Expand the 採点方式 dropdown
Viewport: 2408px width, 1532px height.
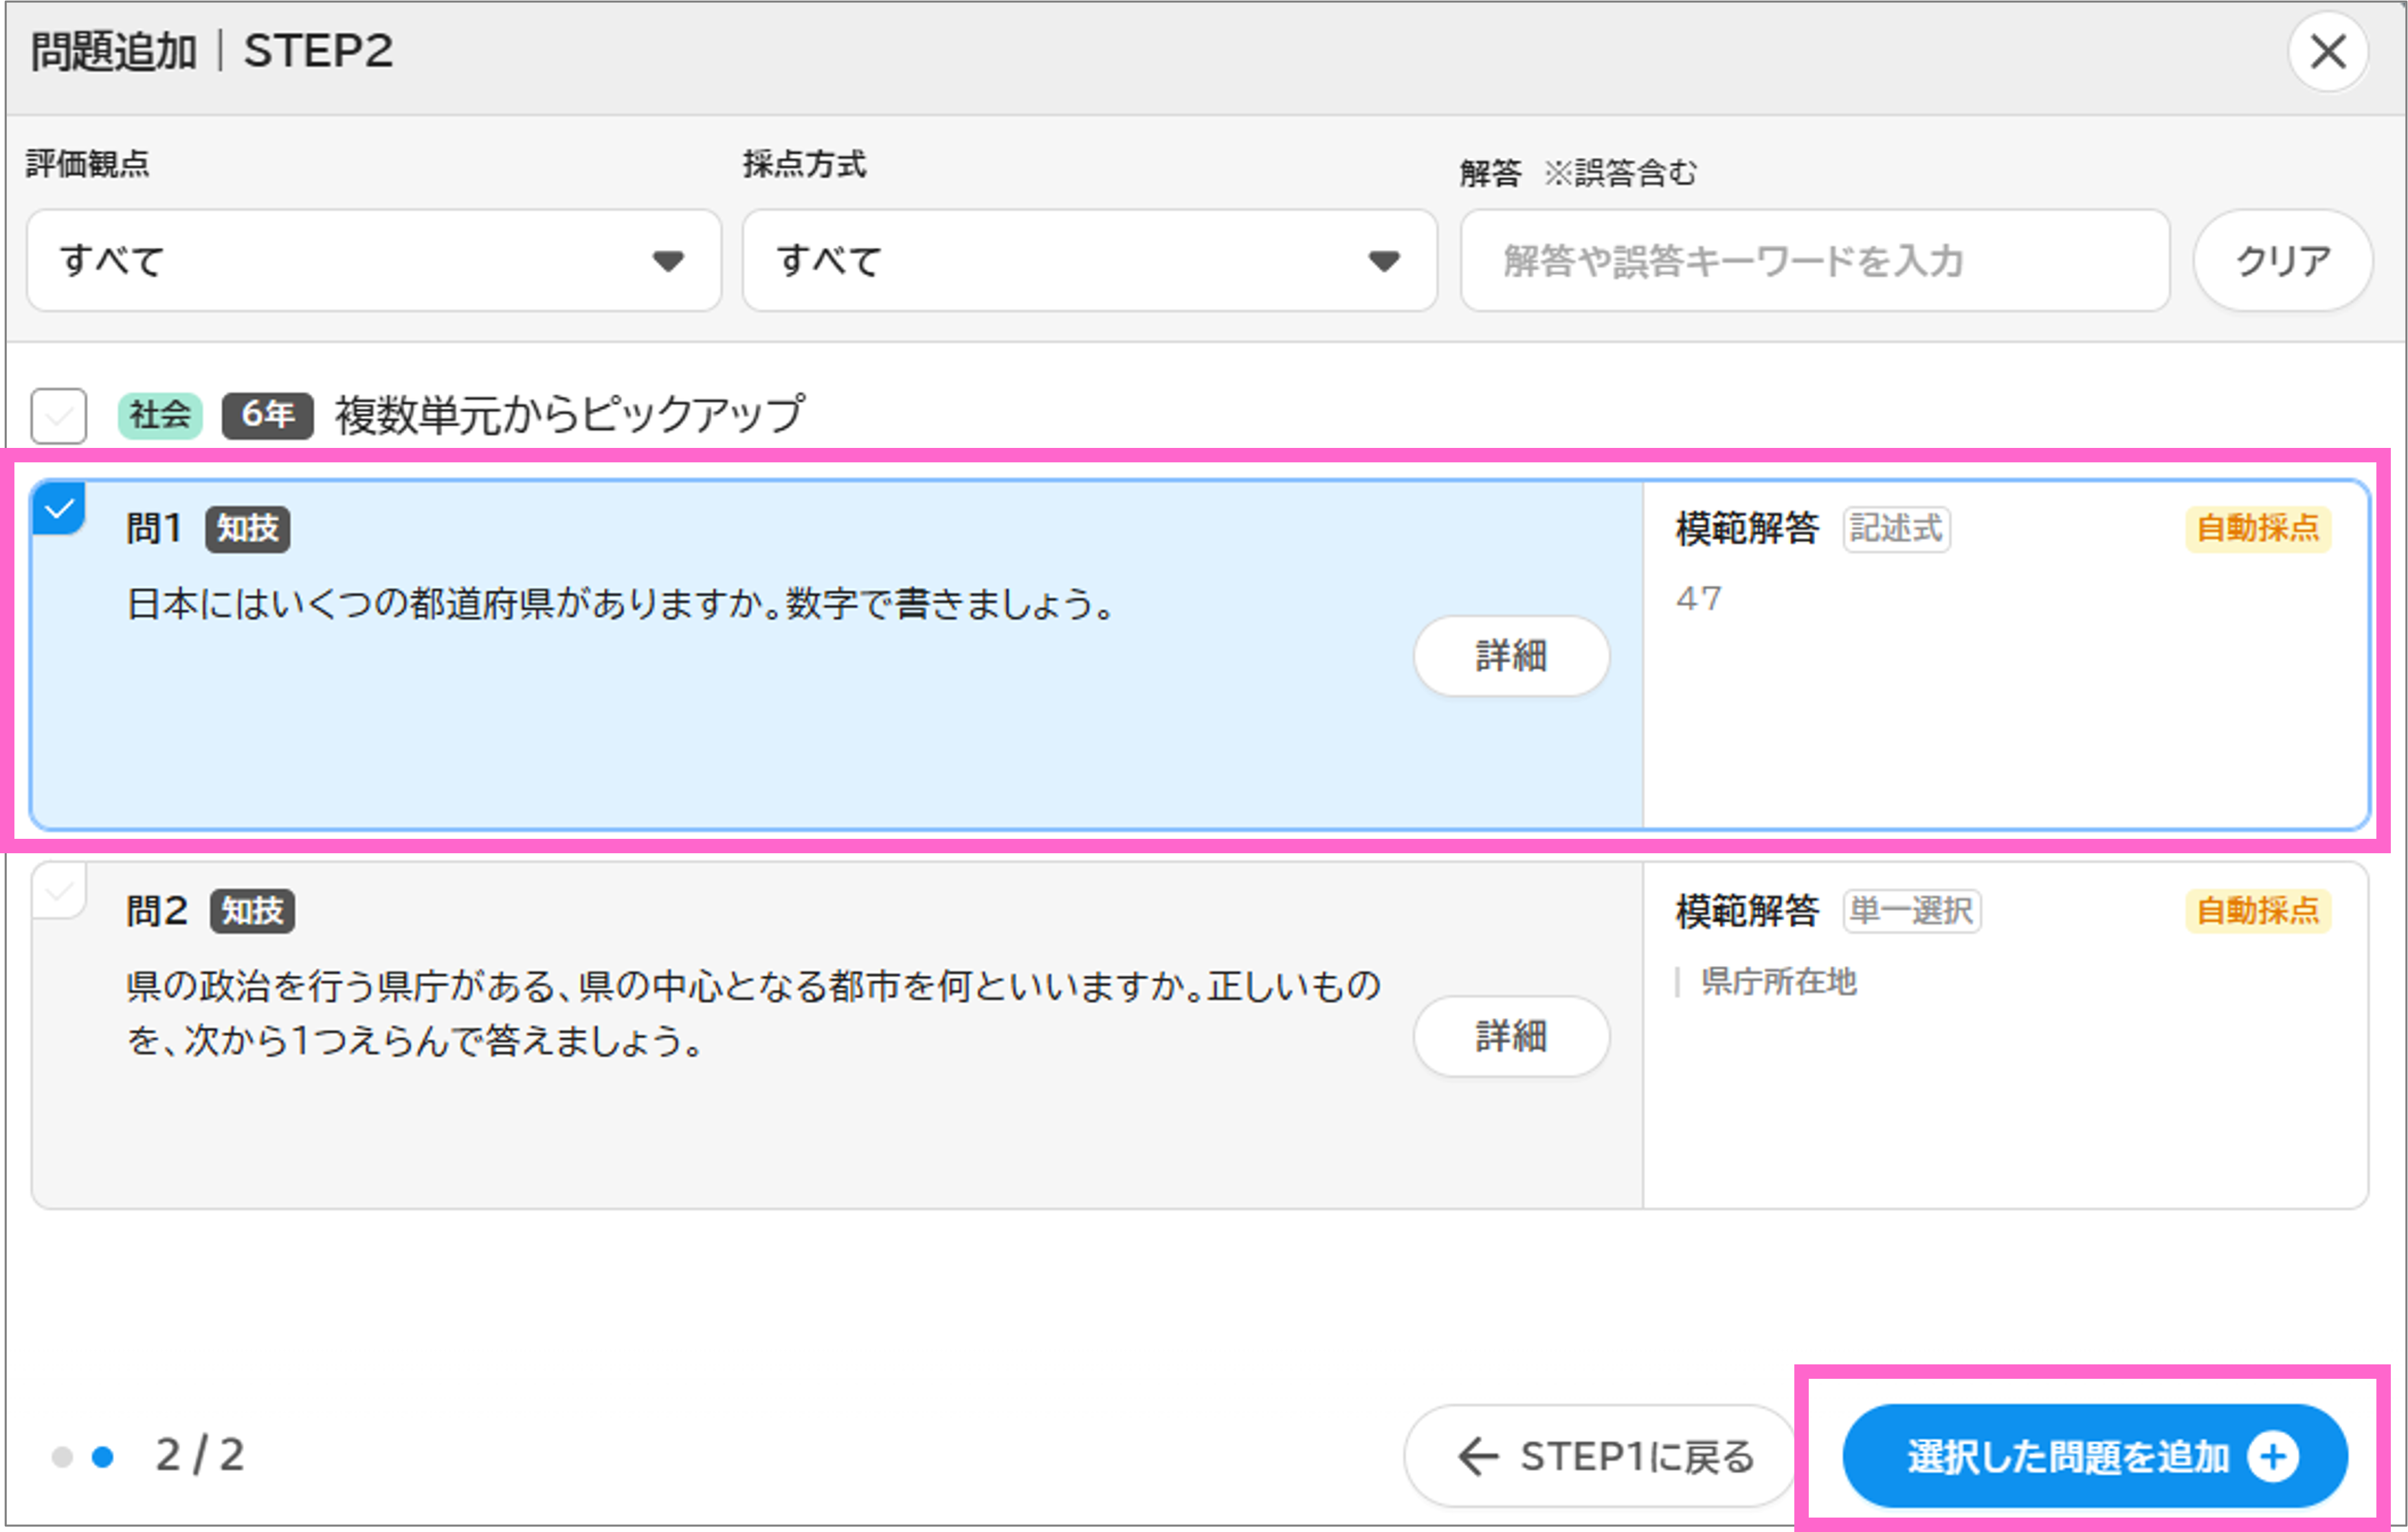[x=1089, y=261]
